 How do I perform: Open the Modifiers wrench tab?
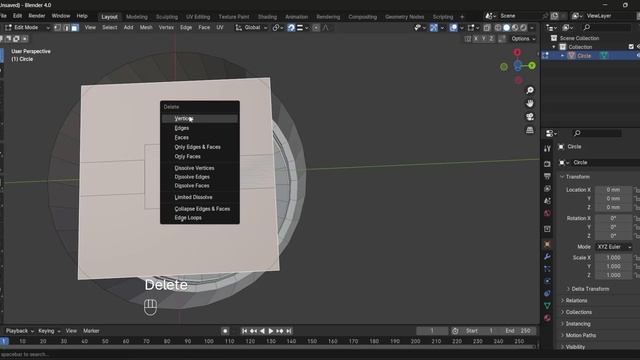click(547, 256)
